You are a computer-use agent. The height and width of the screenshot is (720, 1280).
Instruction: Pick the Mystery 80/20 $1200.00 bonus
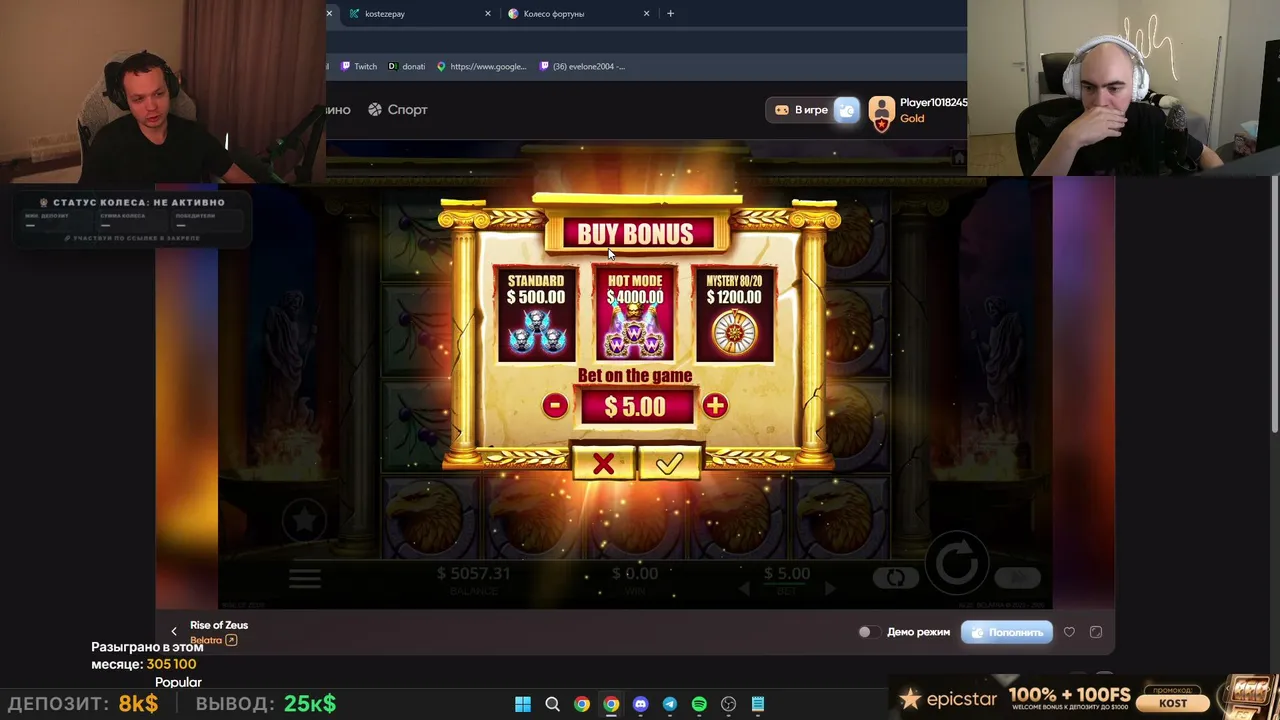pos(734,313)
